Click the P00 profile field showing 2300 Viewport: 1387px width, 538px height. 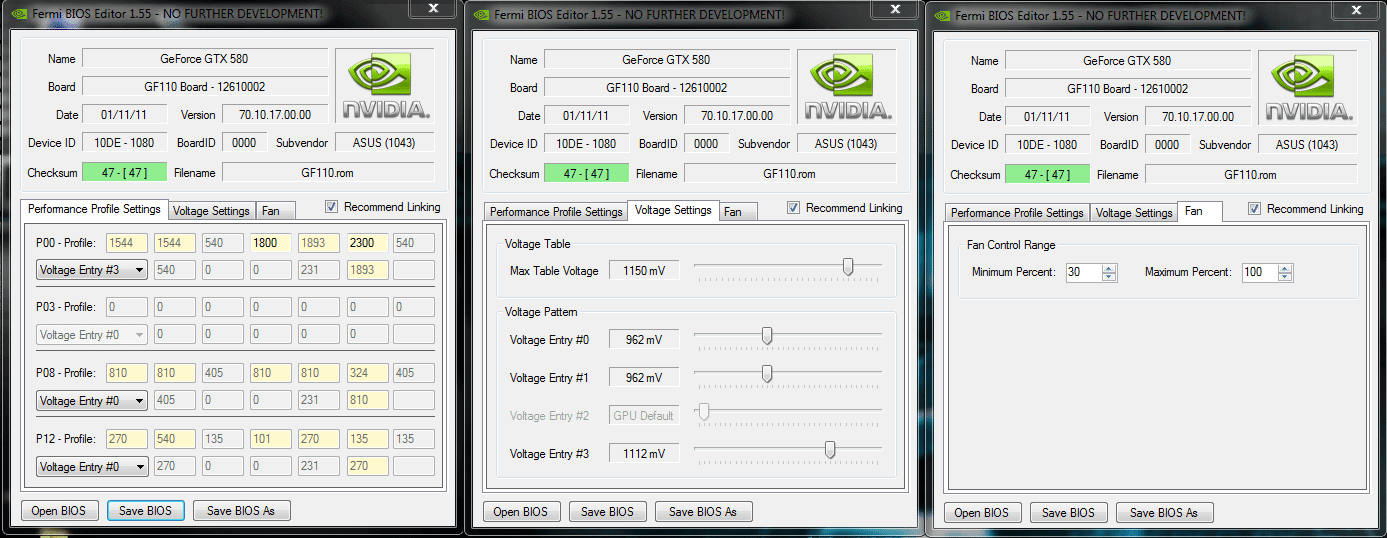coord(367,243)
